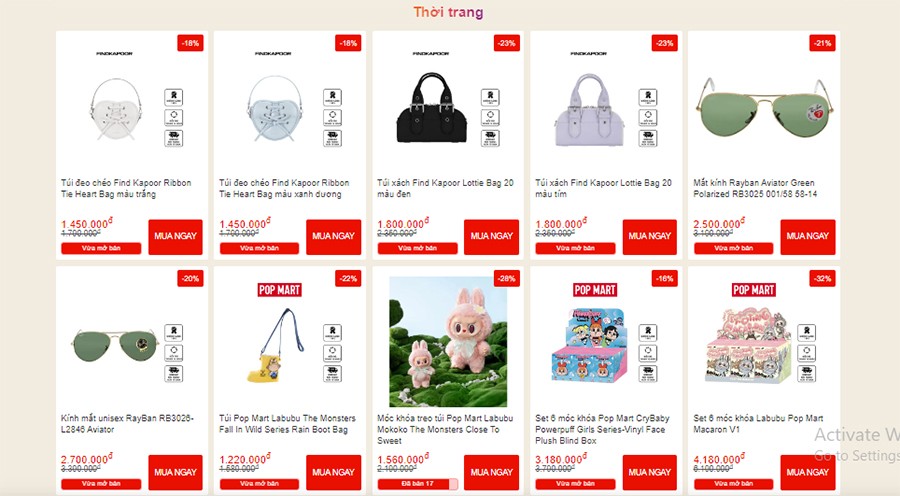View the Labubu Mokoko plush keychain photo
This screenshot has width=900, height=496.
click(448, 342)
